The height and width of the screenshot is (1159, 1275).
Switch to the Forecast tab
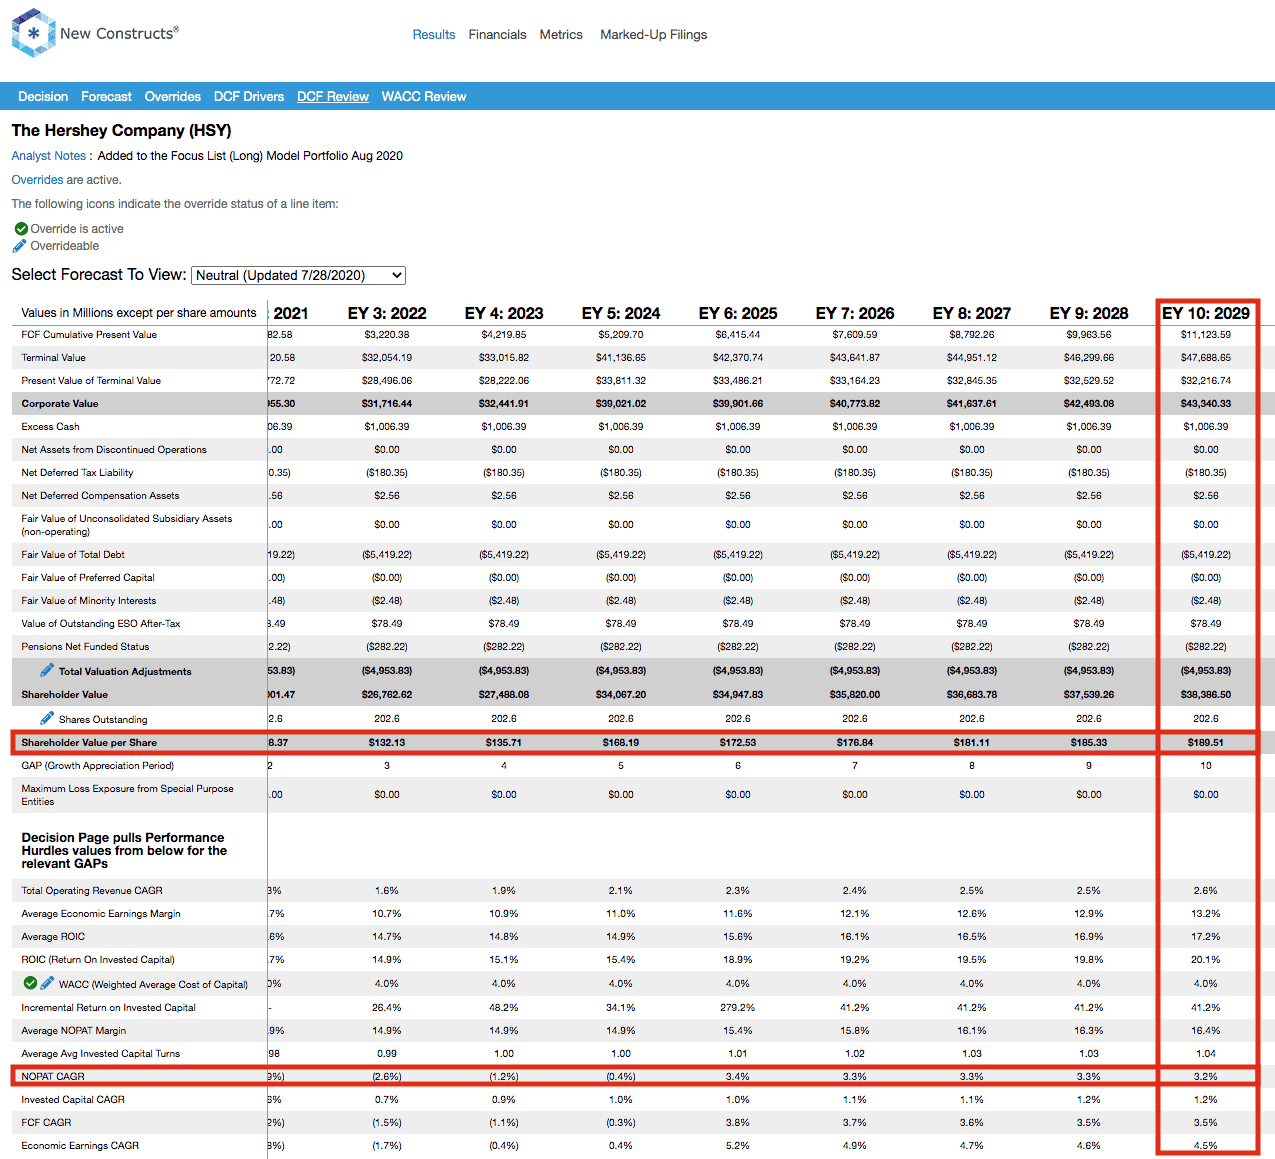click(106, 97)
